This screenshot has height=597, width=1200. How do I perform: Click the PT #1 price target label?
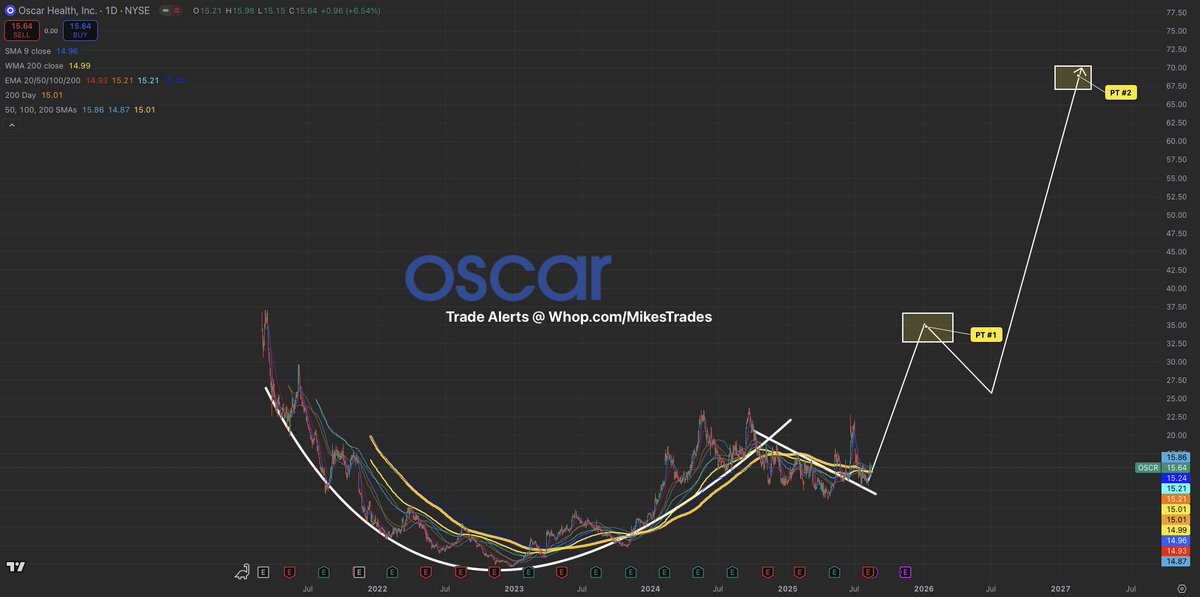[x=985, y=334]
